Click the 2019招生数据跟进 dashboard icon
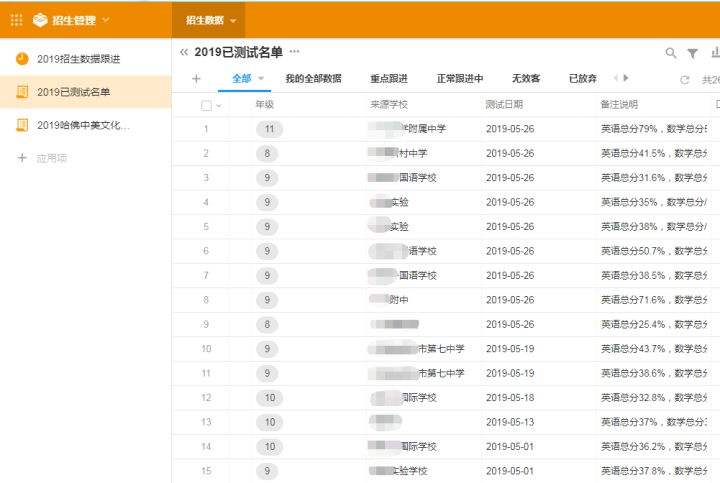Image resolution: width=720 pixels, height=483 pixels. (x=22, y=59)
